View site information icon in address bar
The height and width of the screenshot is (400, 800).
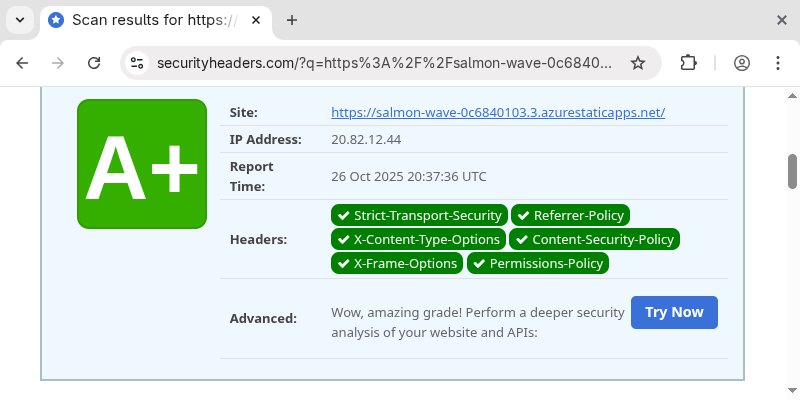[137, 63]
